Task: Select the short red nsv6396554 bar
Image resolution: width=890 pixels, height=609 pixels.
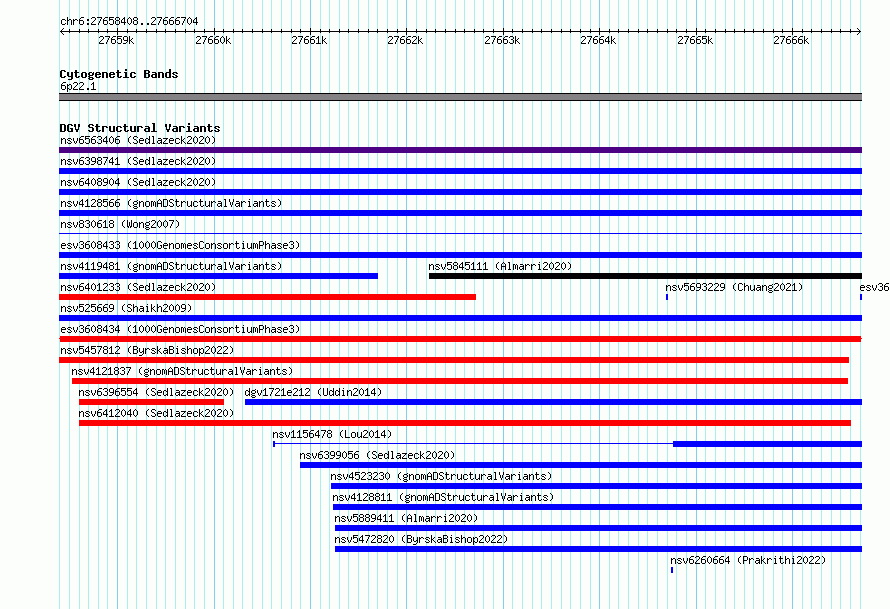Action: tap(151, 402)
